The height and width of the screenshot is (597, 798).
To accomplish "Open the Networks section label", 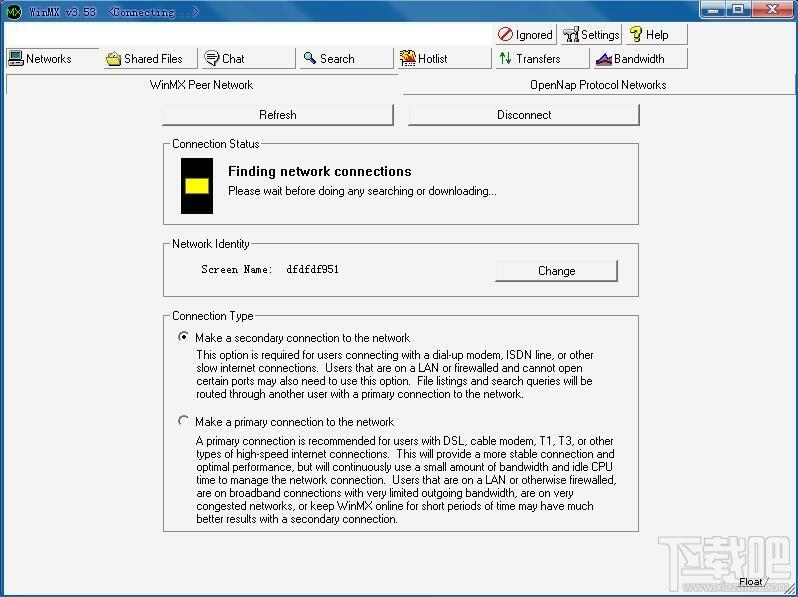I will (x=49, y=59).
